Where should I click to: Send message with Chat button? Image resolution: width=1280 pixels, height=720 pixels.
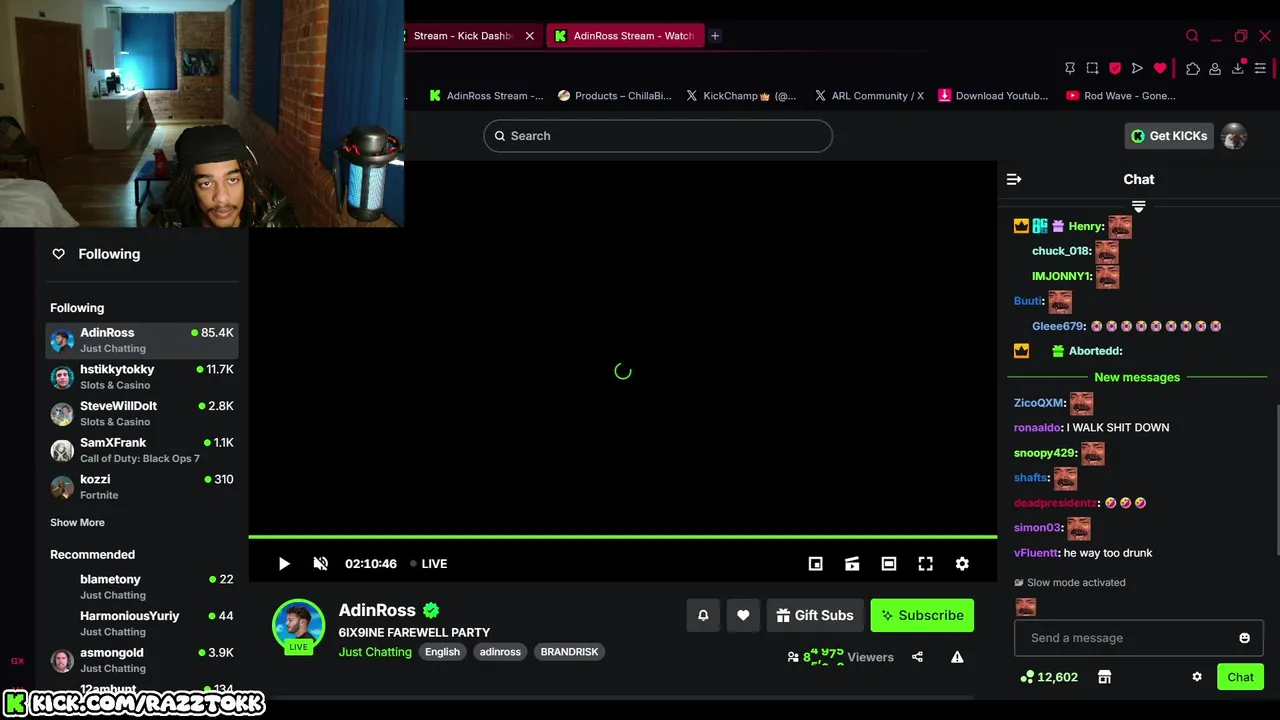click(1240, 677)
